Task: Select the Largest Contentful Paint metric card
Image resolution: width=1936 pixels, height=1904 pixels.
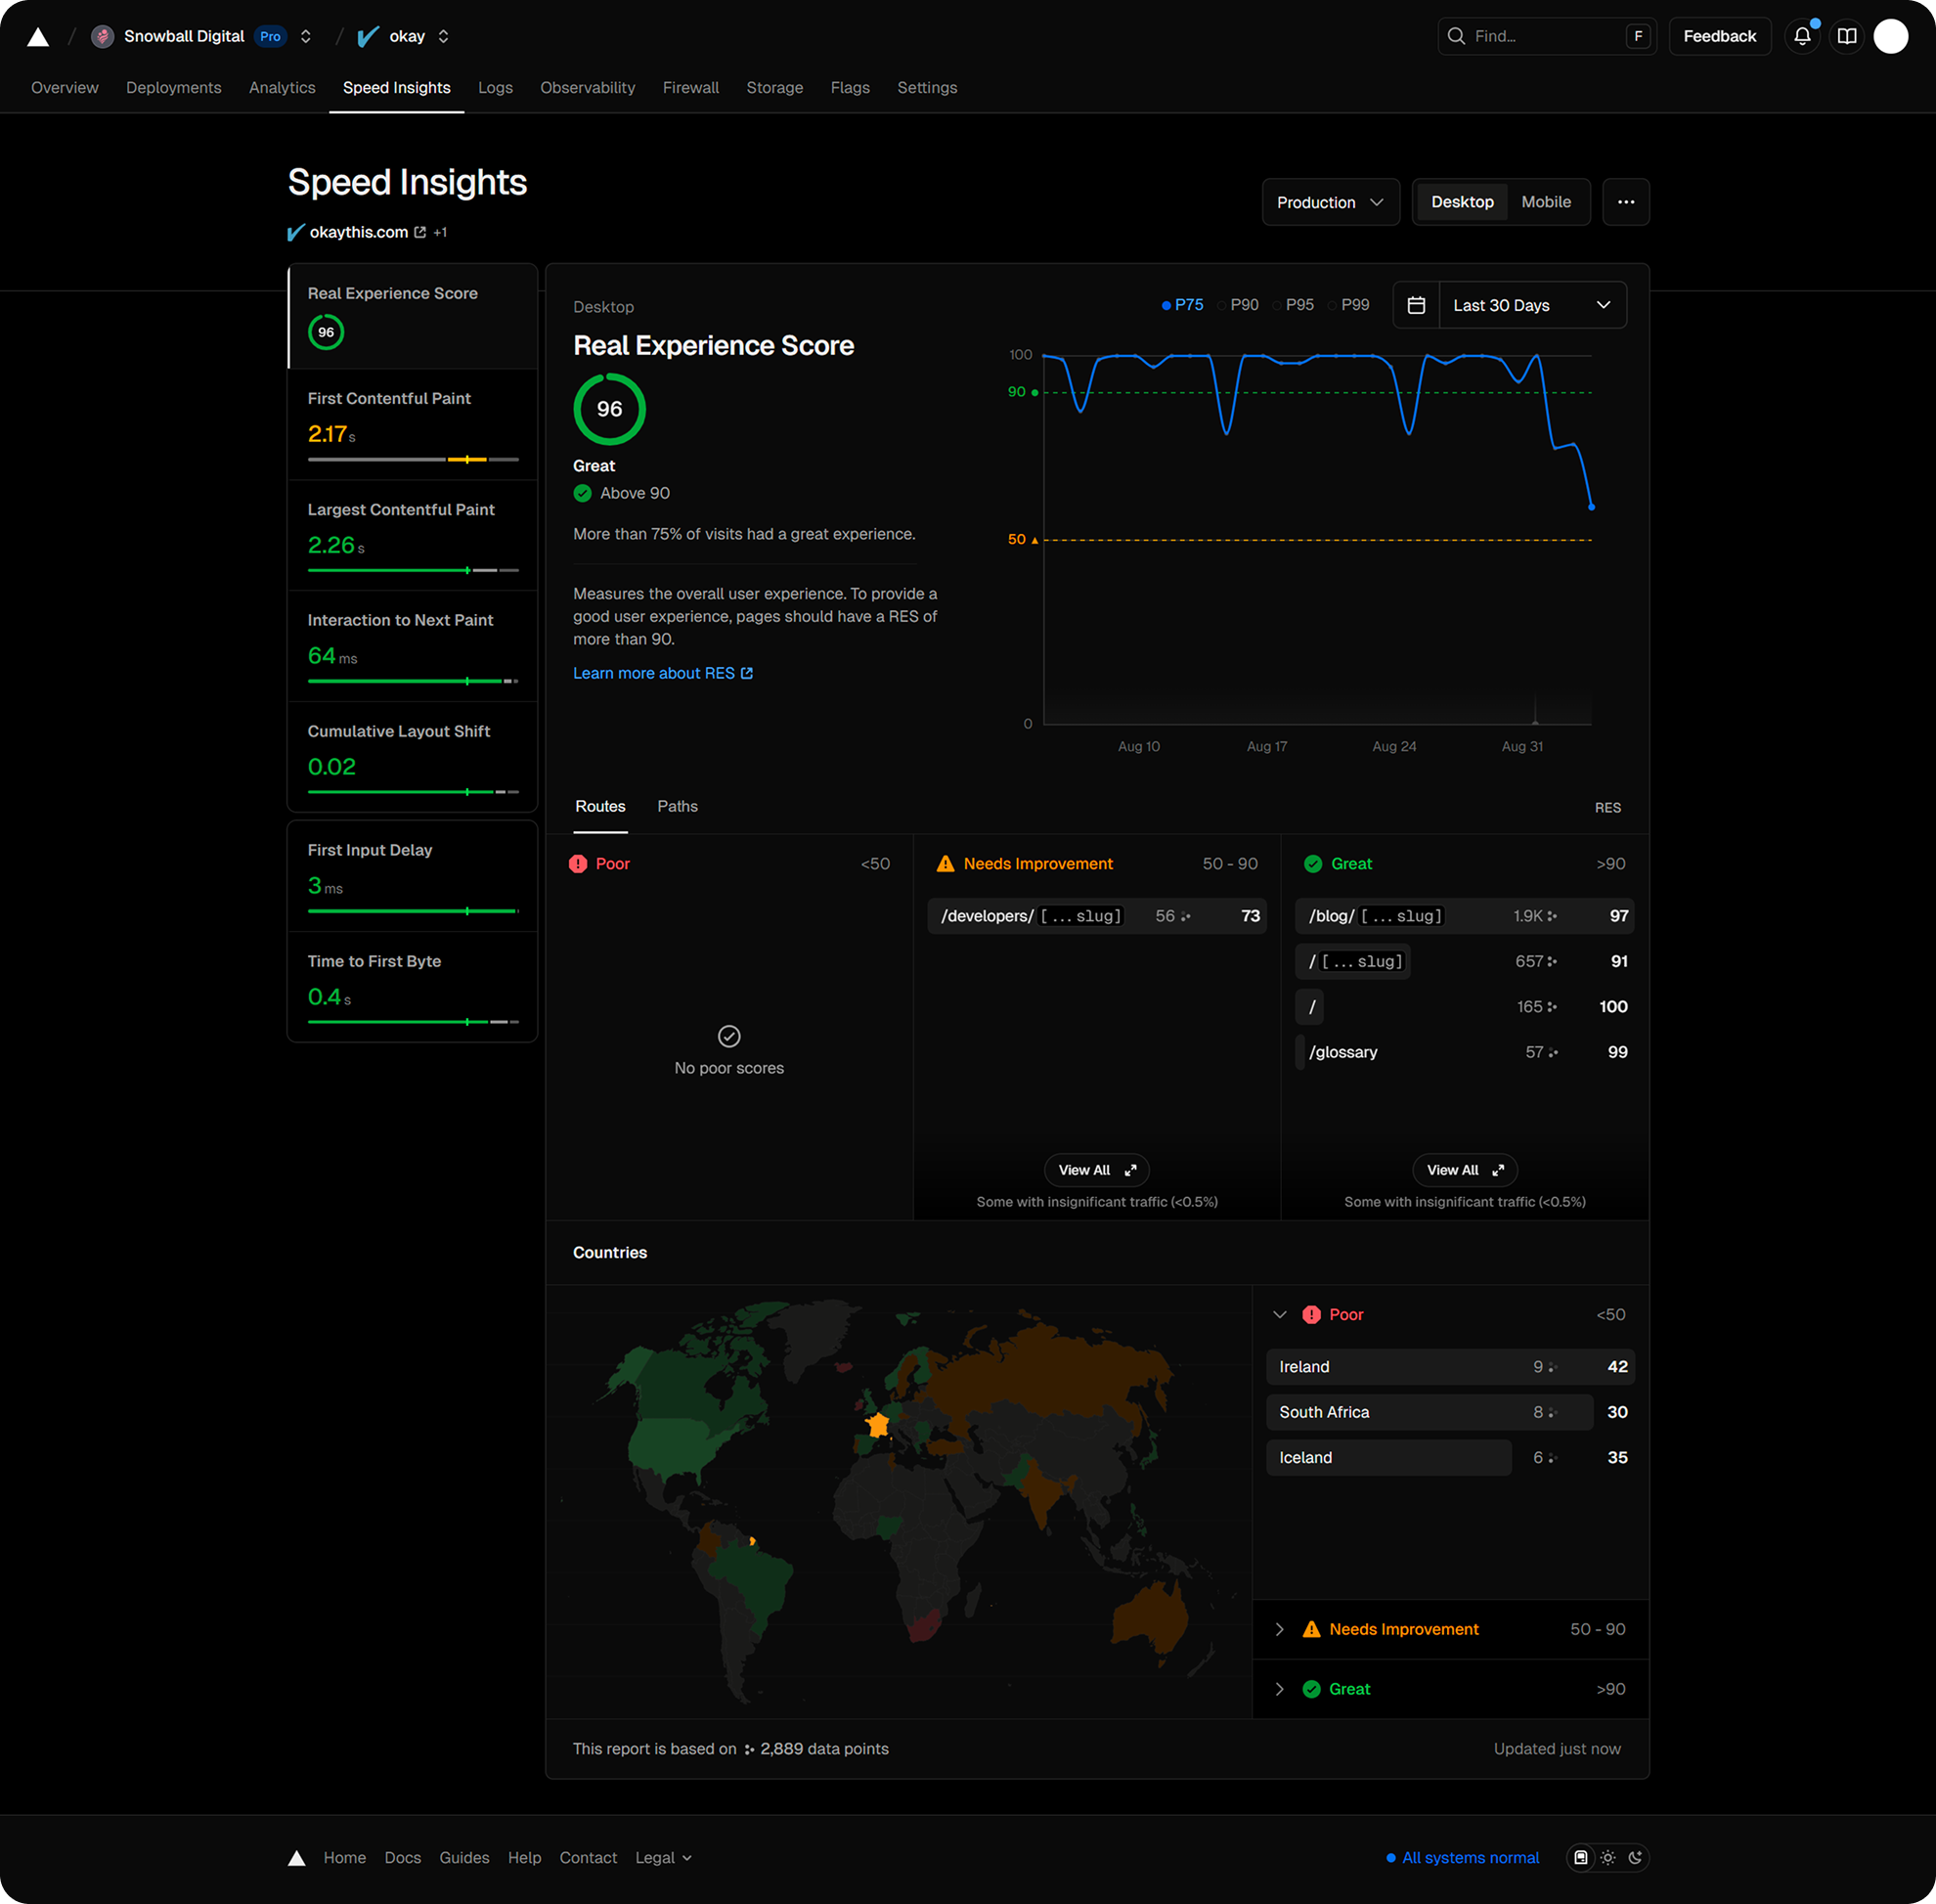Action: point(412,536)
